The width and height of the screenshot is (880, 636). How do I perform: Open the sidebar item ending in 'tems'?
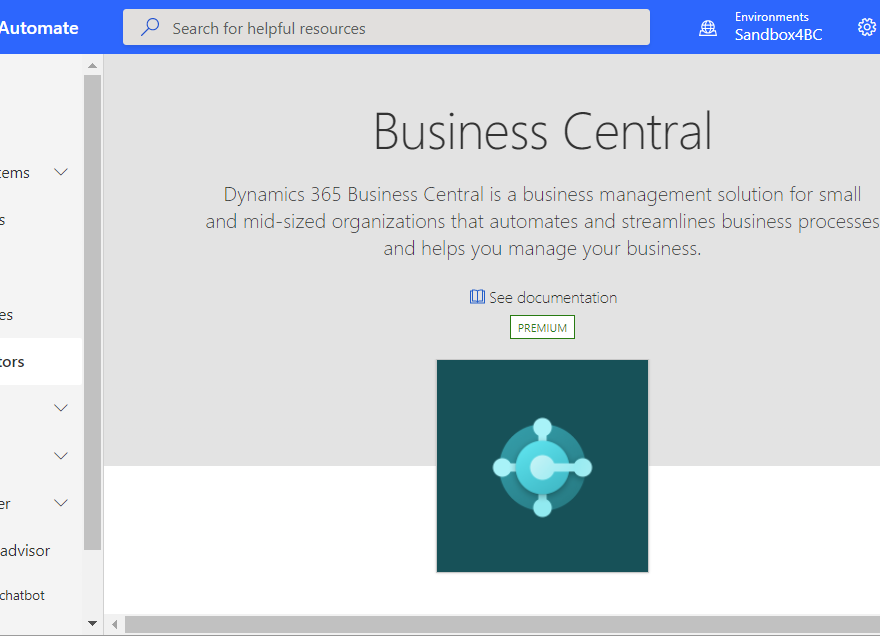[15, 173]
